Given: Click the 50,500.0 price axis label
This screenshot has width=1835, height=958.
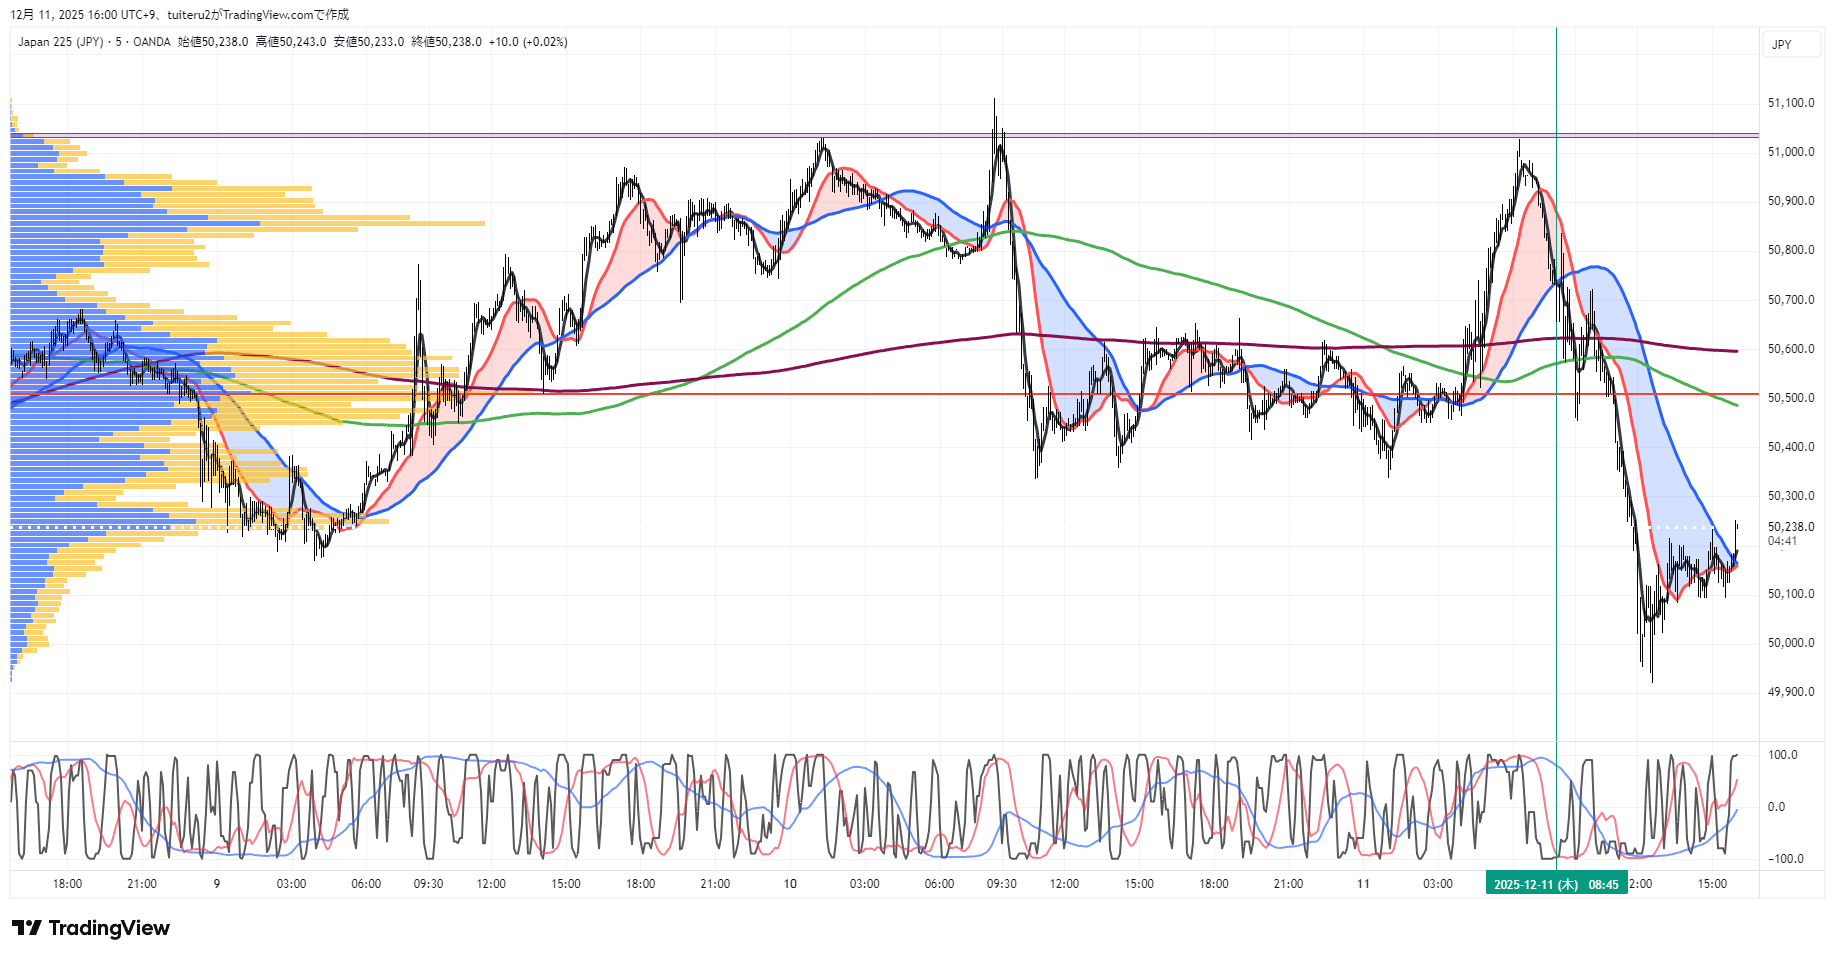Looking at the screenshot, I should tap(1790, 398).
